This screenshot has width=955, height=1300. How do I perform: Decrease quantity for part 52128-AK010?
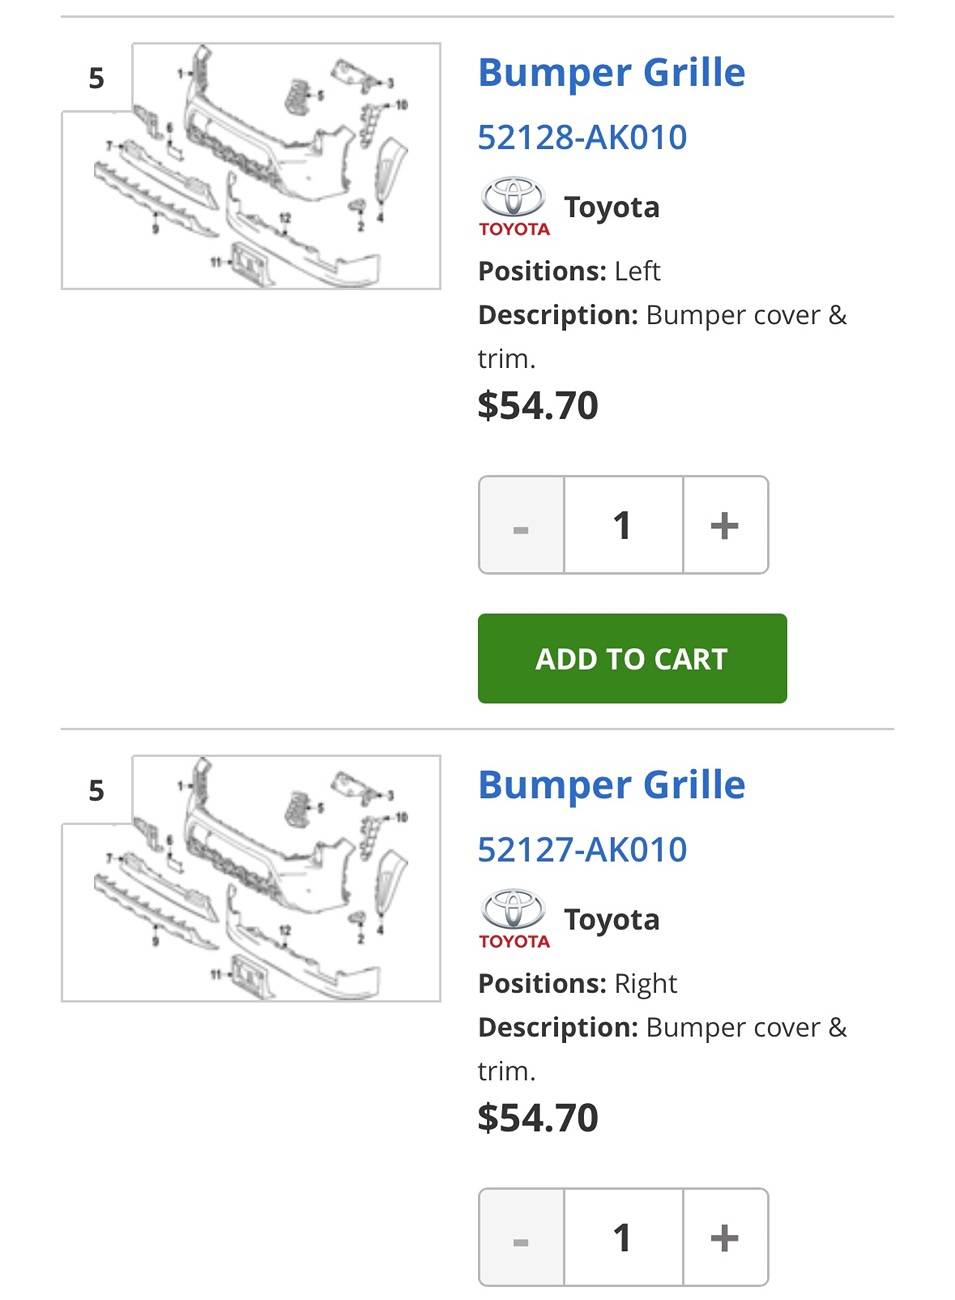point(521,525)
